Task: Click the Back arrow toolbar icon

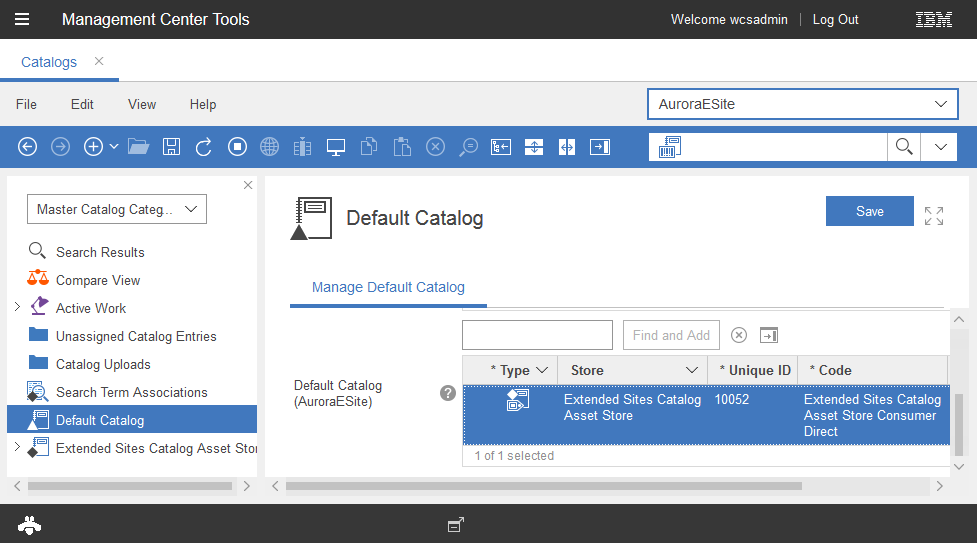Action: pyautogui.click(x=27, y=147)
